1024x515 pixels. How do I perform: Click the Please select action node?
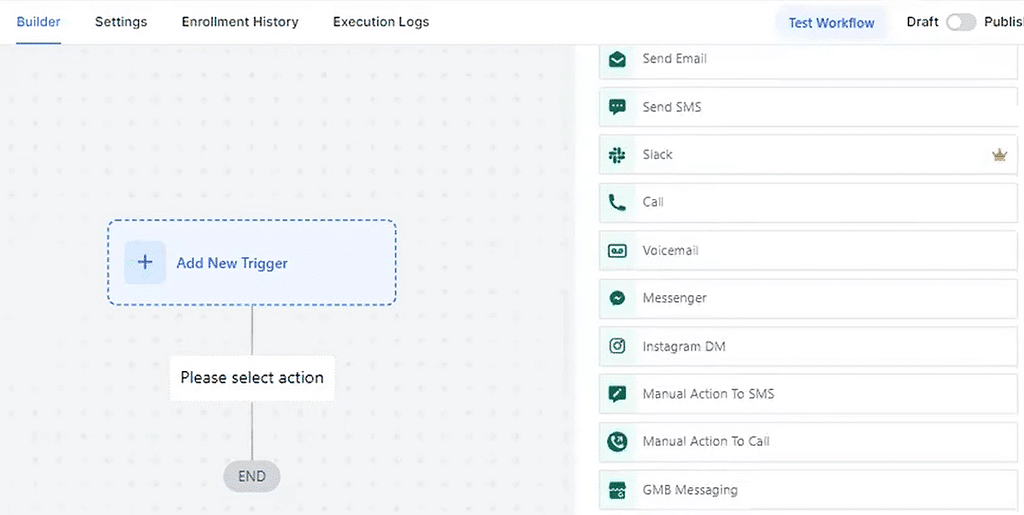tap(252, 378)
